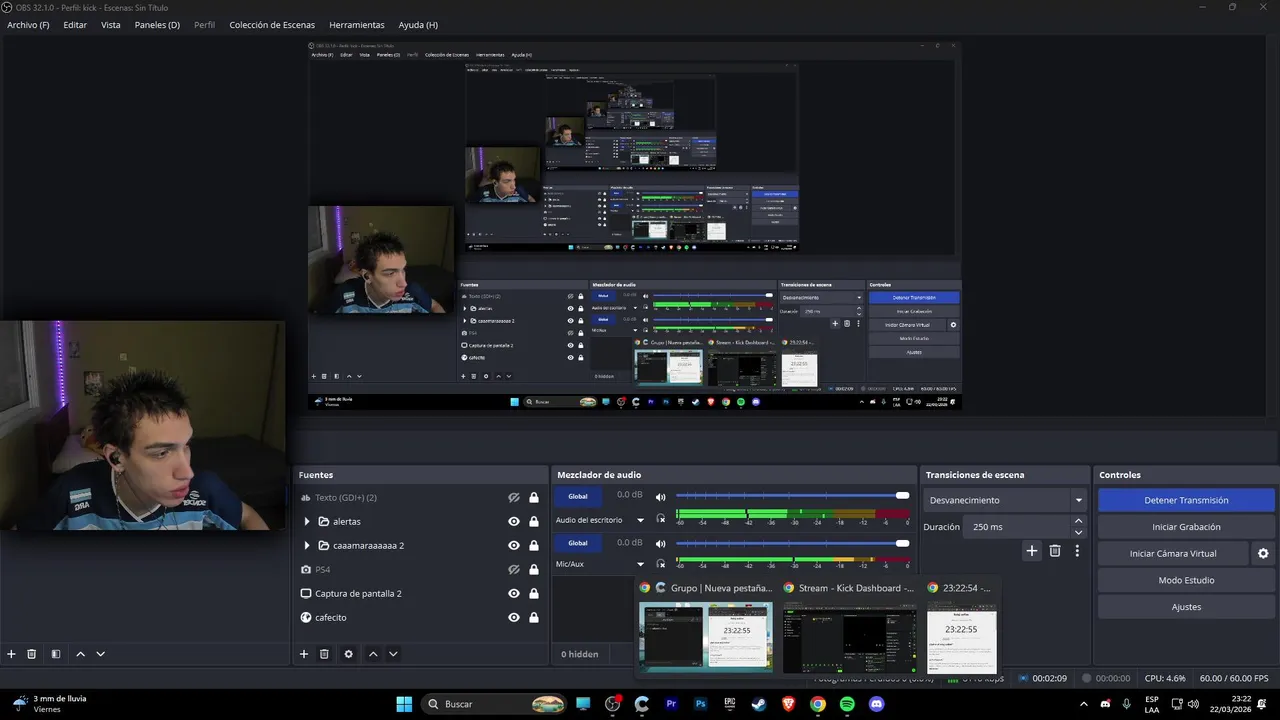Open the Editar menu

pos(75,25)
